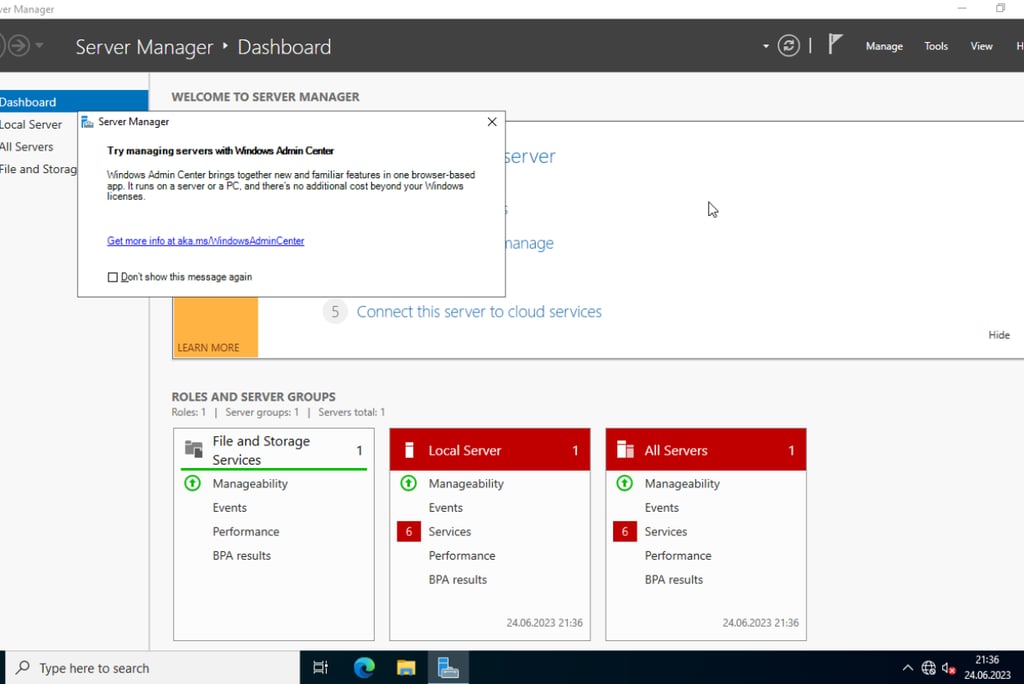
Task: Open File and Storage Services tile header
Action: (274, 449)
